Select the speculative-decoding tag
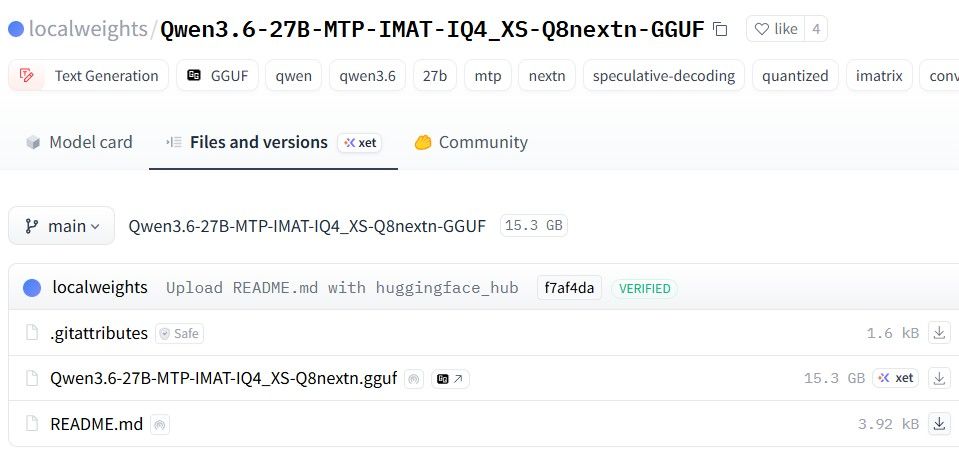Screen dimensions: 959x464 pos(664,76)
